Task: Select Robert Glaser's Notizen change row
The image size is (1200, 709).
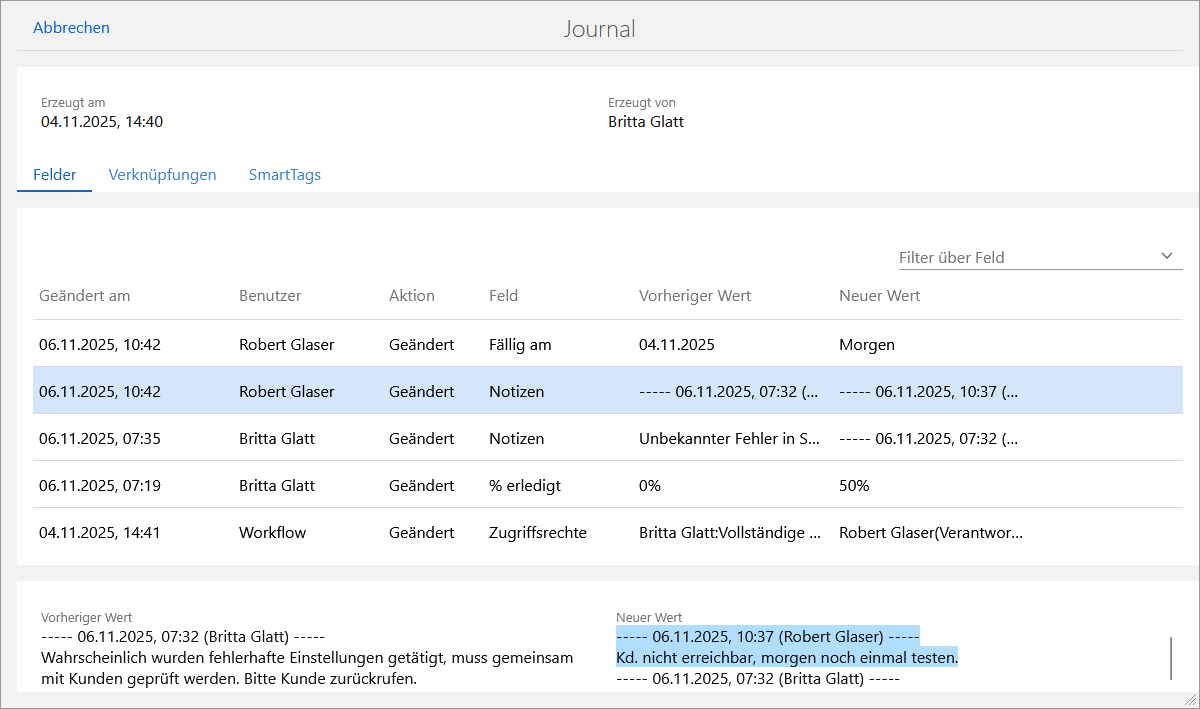Action: coord(520,392)
